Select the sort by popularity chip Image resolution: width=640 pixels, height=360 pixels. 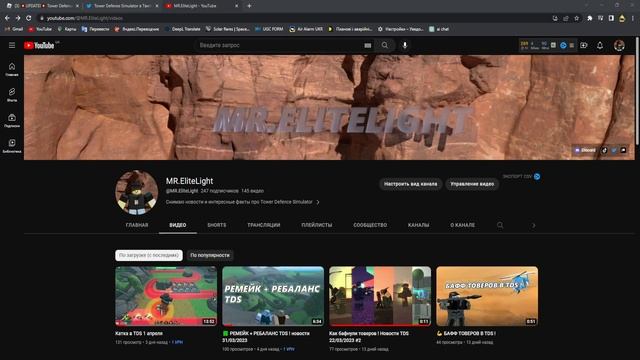coord(210,255)
